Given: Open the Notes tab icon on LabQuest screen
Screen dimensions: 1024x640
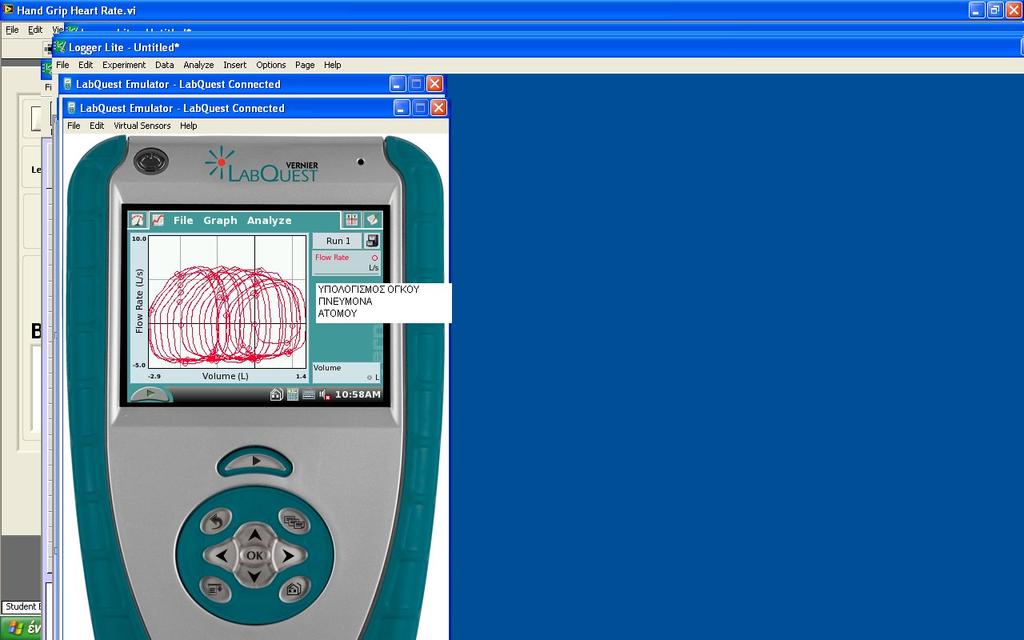Looking at the screenshot, I should tap(372, 220).
